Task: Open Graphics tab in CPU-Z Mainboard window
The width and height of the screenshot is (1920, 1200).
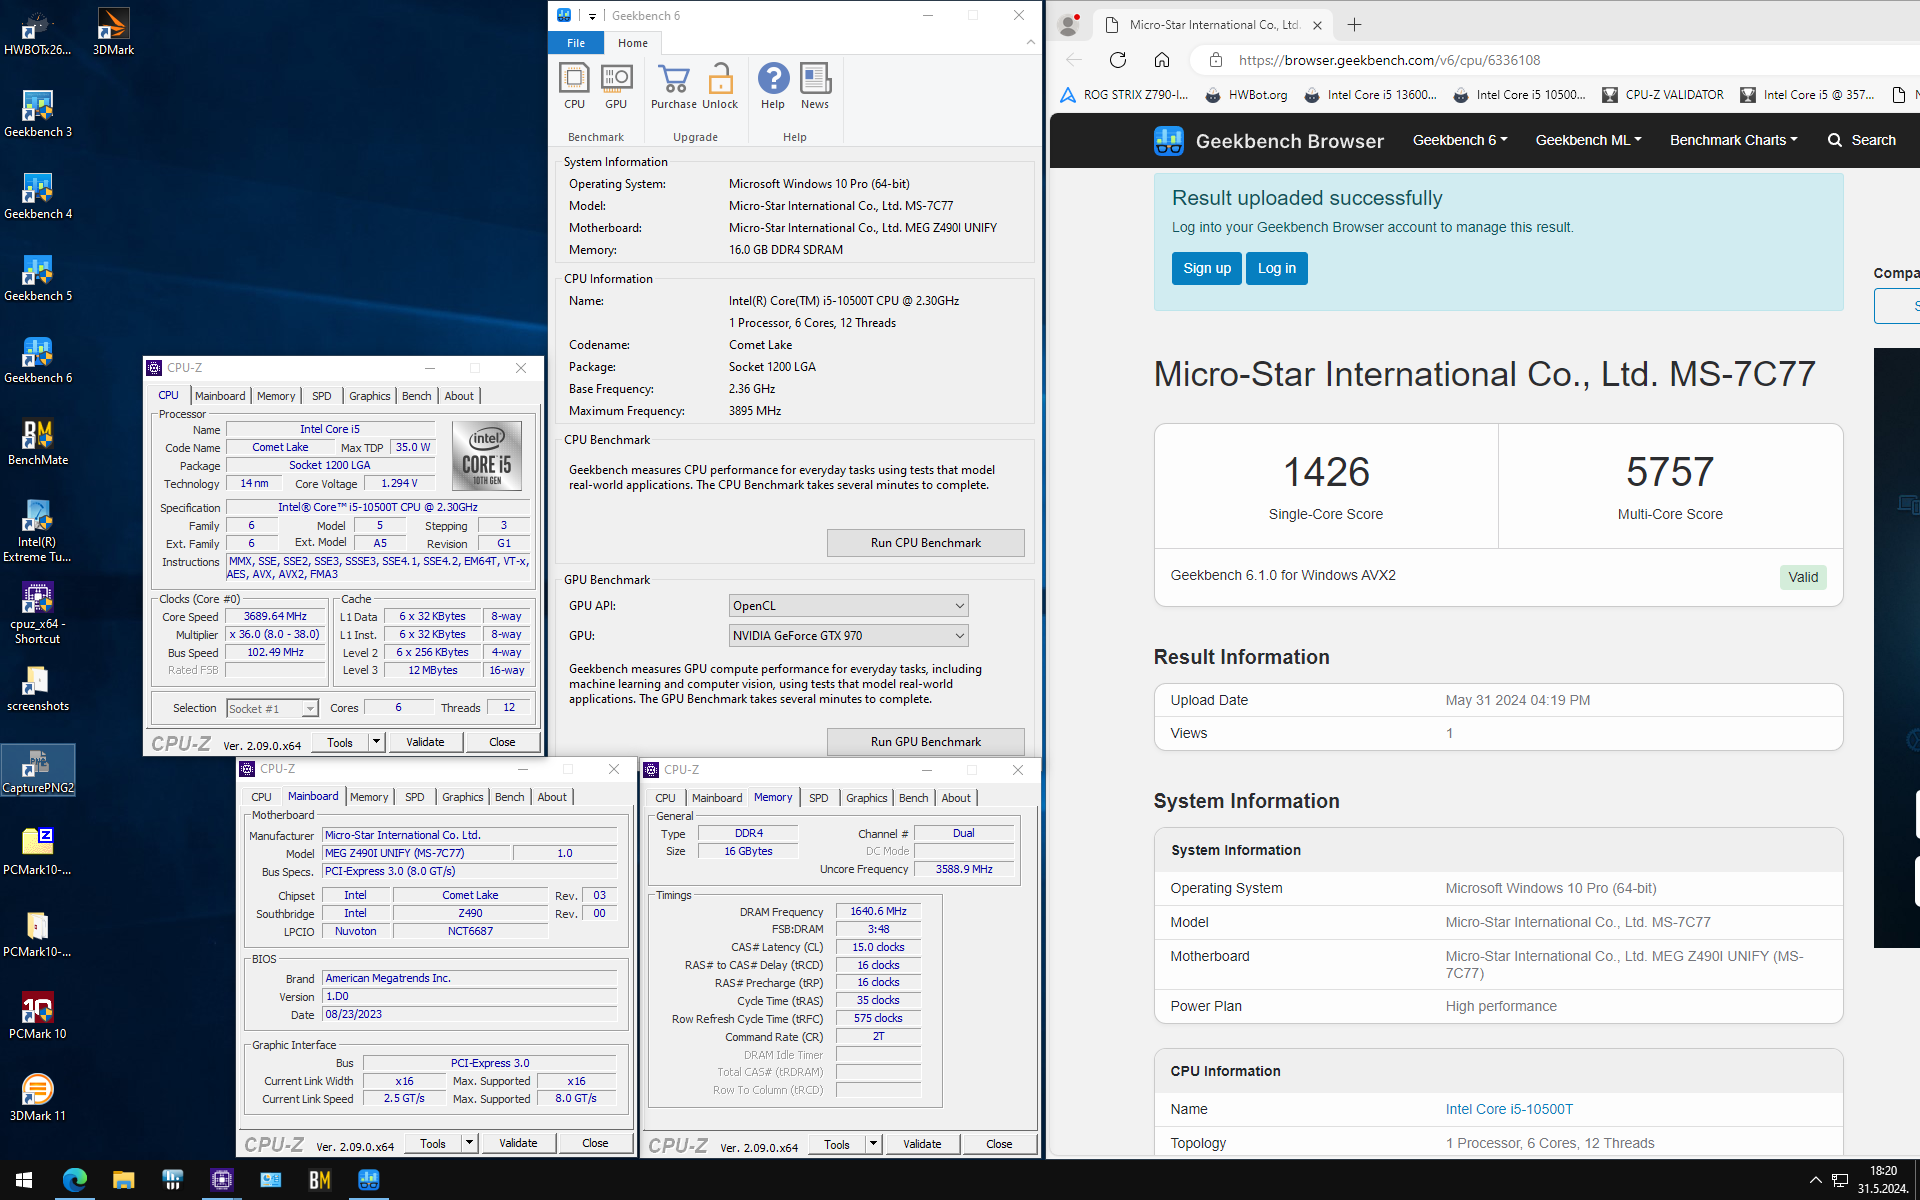Action: coord(462,797)
